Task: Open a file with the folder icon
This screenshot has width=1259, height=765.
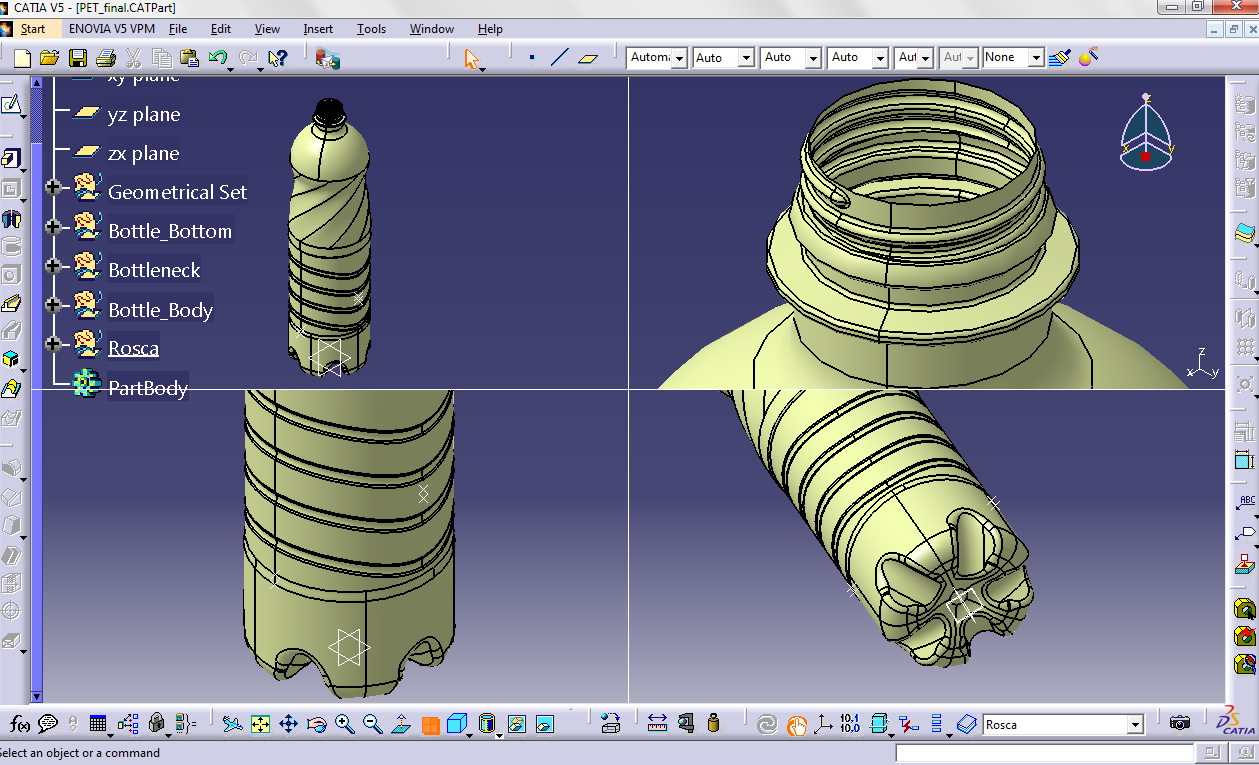Action: click(x=50, y=58)
